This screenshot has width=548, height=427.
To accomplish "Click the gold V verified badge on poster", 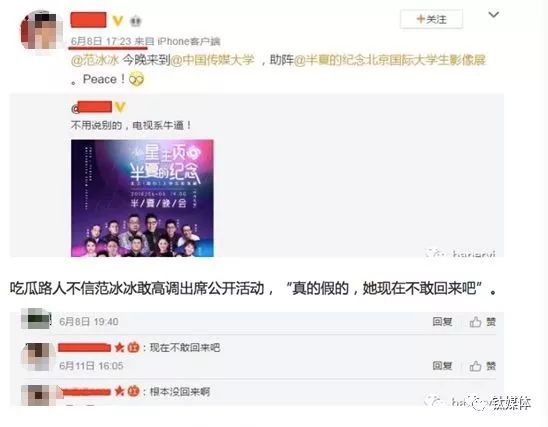I will tap(118, 21).
